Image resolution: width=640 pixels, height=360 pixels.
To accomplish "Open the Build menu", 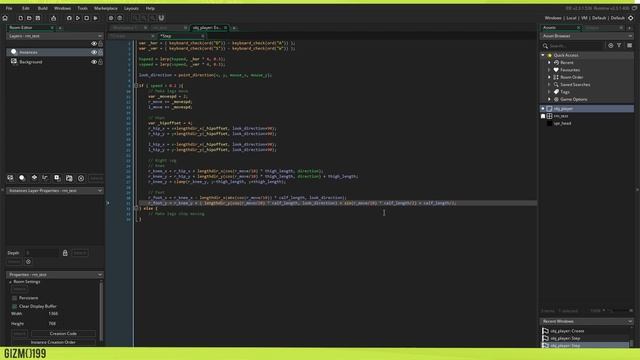I will click(42, 8).
